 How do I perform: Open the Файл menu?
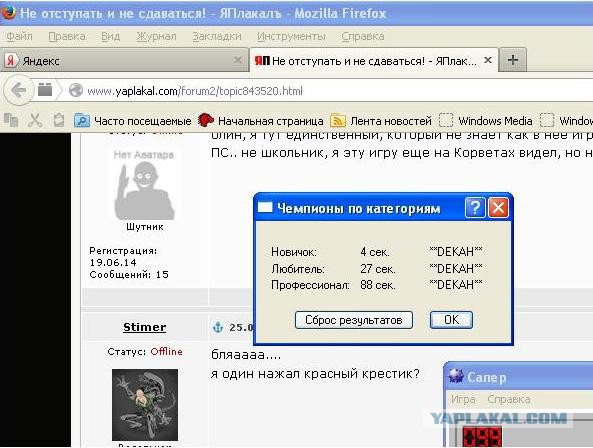point(19,36)
